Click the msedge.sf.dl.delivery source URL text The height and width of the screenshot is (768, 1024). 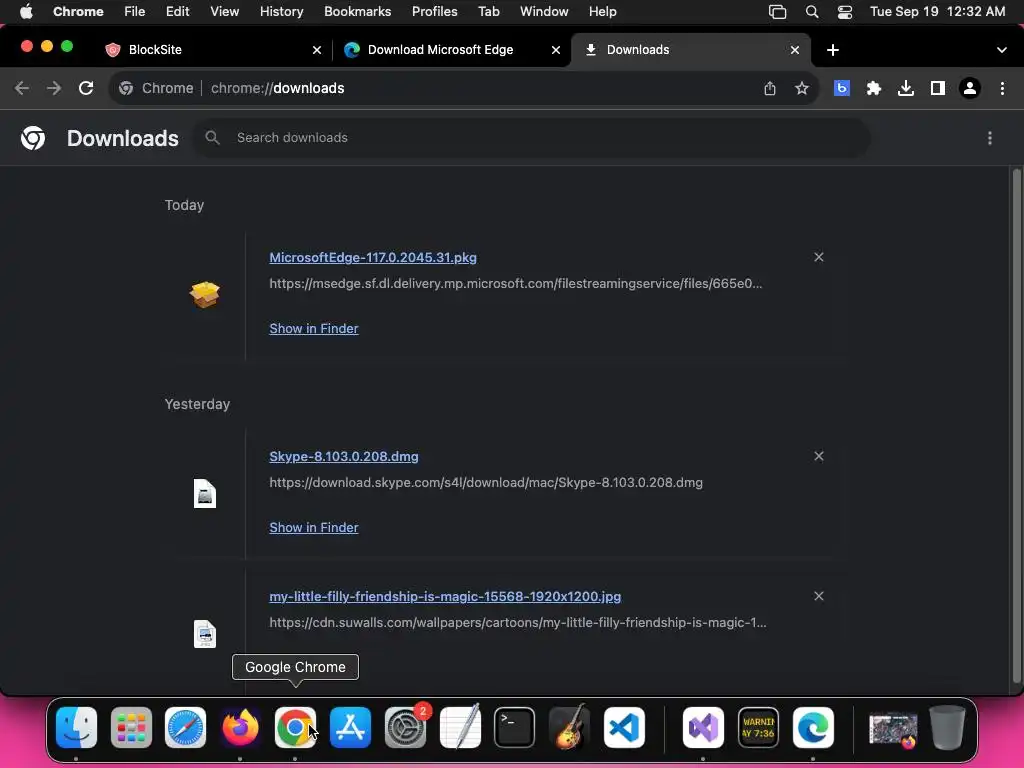[x=516, y=283]
